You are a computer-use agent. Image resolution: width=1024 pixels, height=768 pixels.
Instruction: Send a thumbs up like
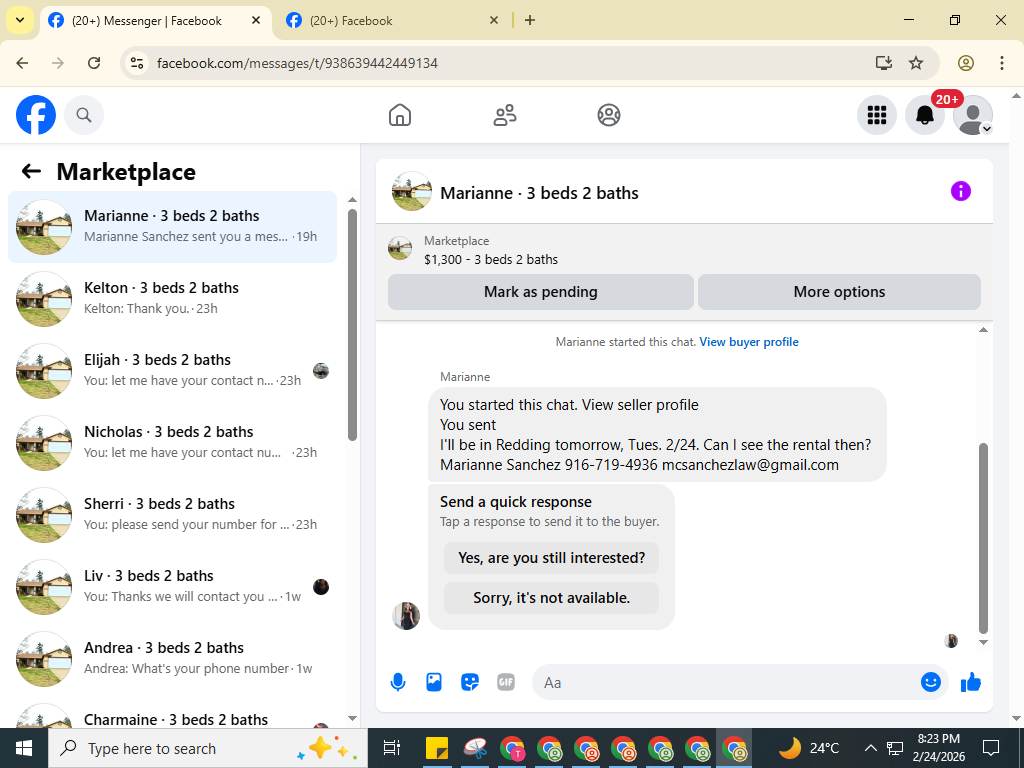(971, 682)
